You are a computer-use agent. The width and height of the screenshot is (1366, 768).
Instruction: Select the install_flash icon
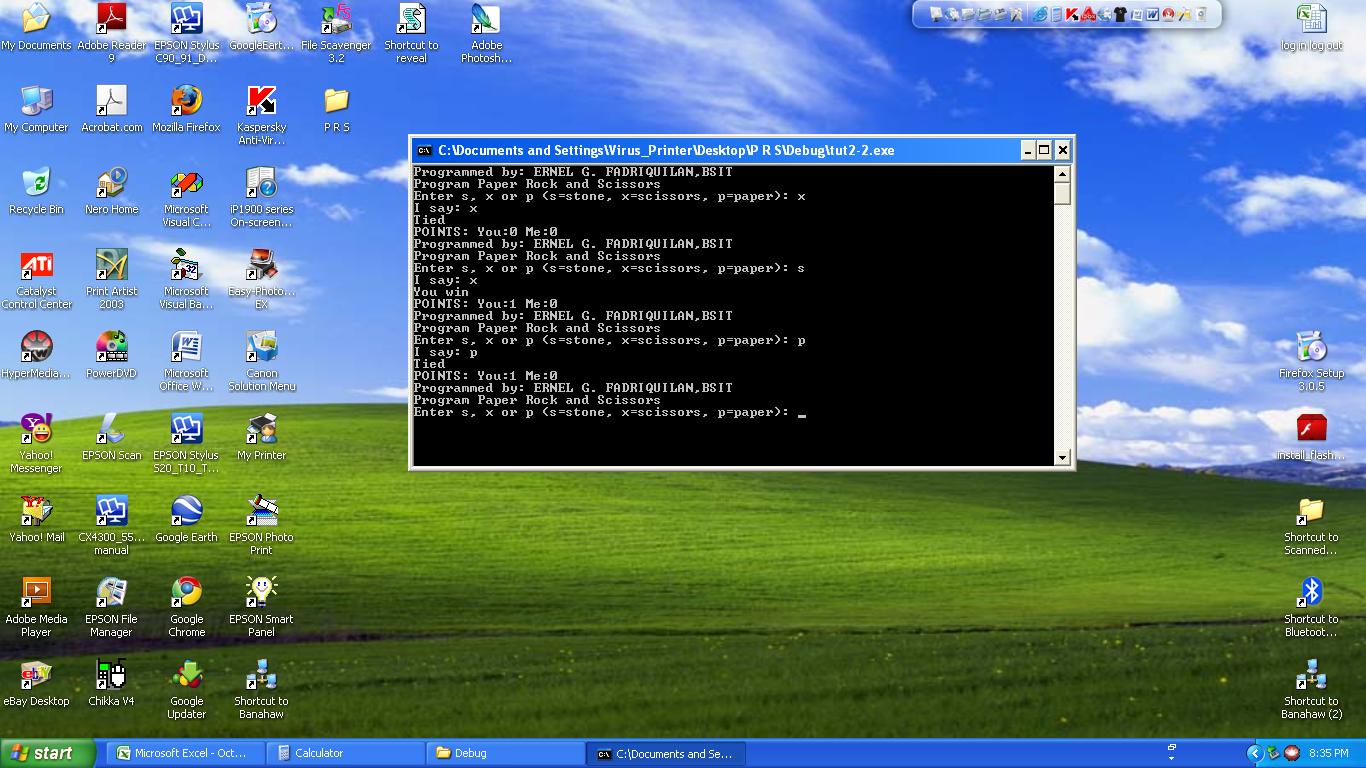coord(1311,437)
